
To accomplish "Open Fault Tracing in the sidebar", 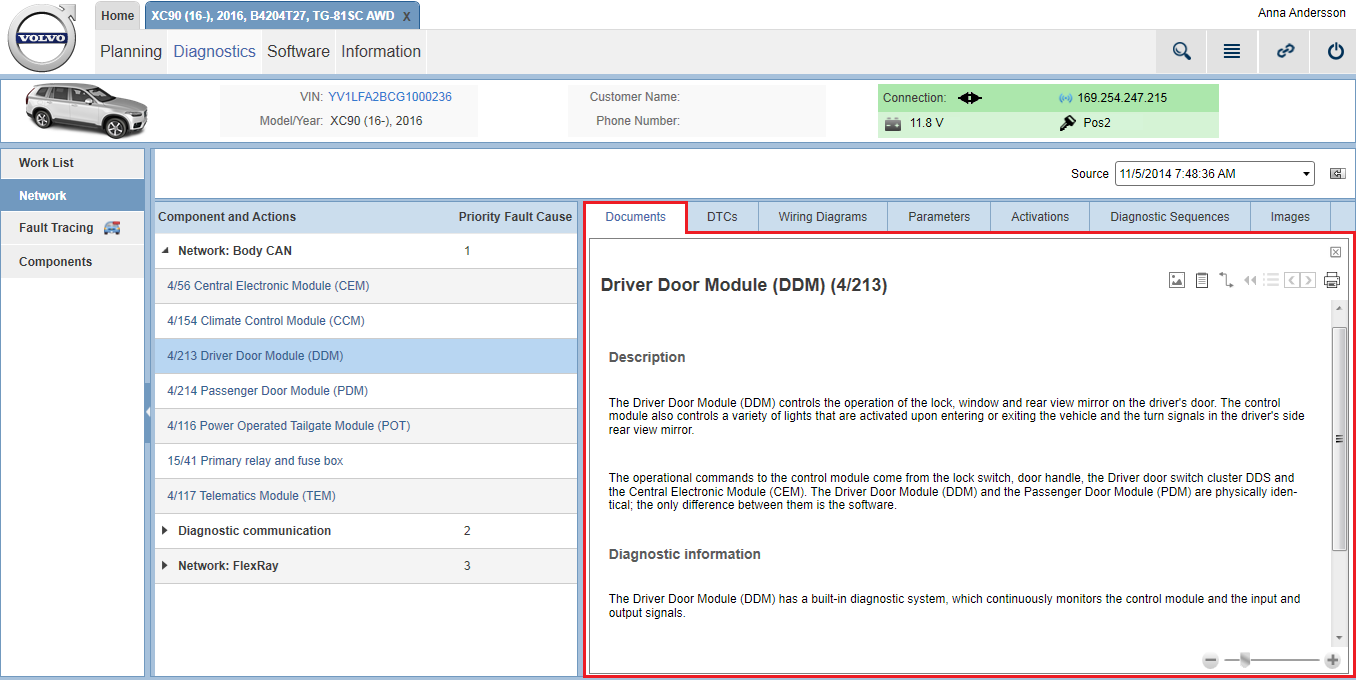I will (x=73, y=228).
